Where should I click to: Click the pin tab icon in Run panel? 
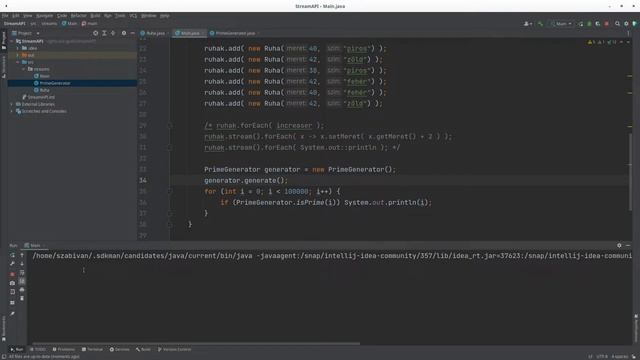tap(12, 313)
